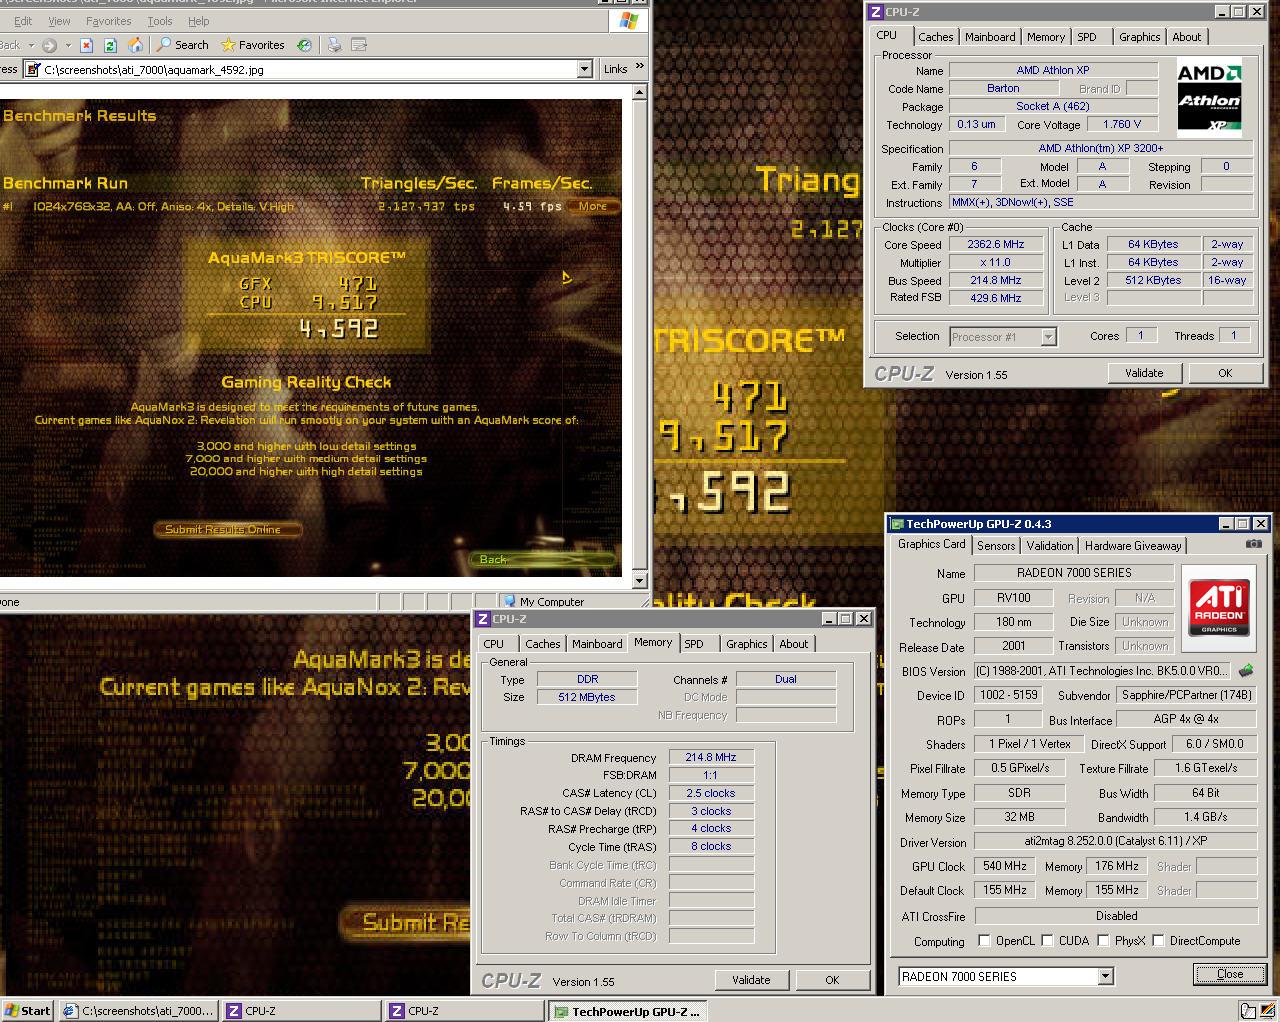The height and width of the screenshot is (1022, 1280).
Task: Click the AMD Athlon XP logo in CPU-Z
Action: (1209, 97)
